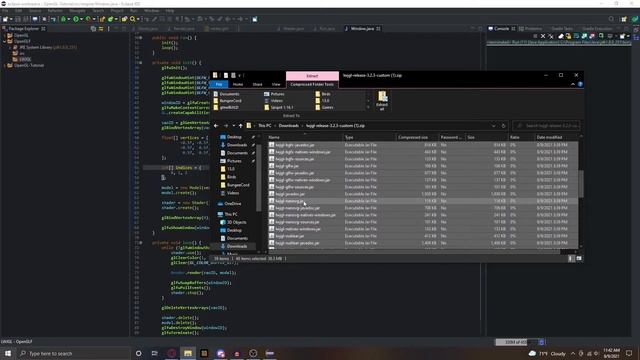Click Open Perspective icon in Eclipse
This screenshot has width=640, height=360.
(x=624, y=19)
